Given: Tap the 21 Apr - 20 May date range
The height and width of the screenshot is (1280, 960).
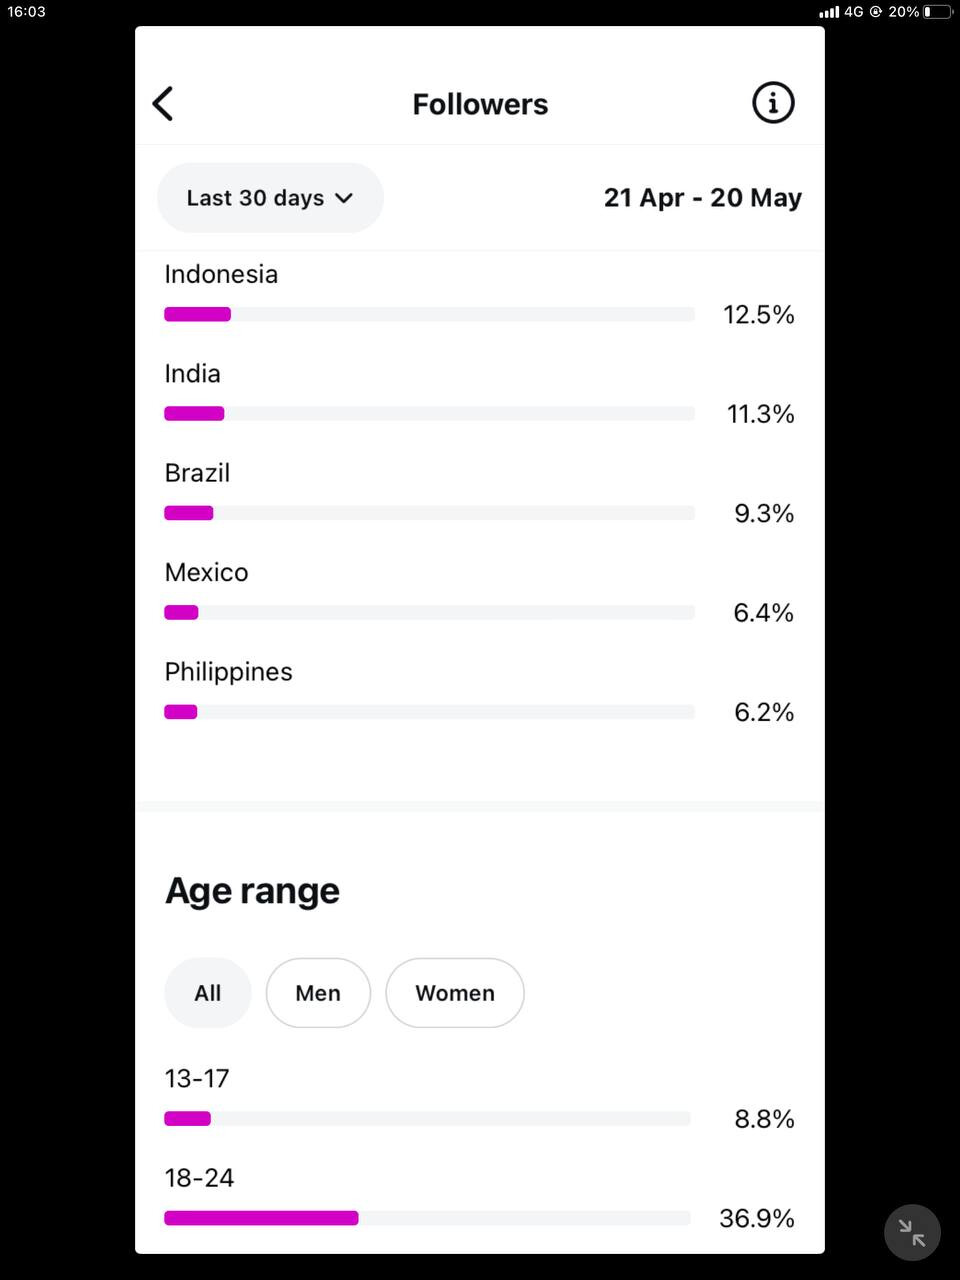Looking at the screenshot, I should [x=703, y=198].
